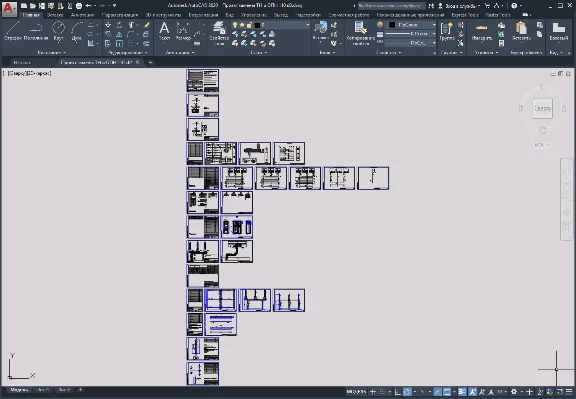Image resolution: width=576 pixels, height=399 pixels.
Task: Toggle grid display in status bar
Action: point(373,392)
